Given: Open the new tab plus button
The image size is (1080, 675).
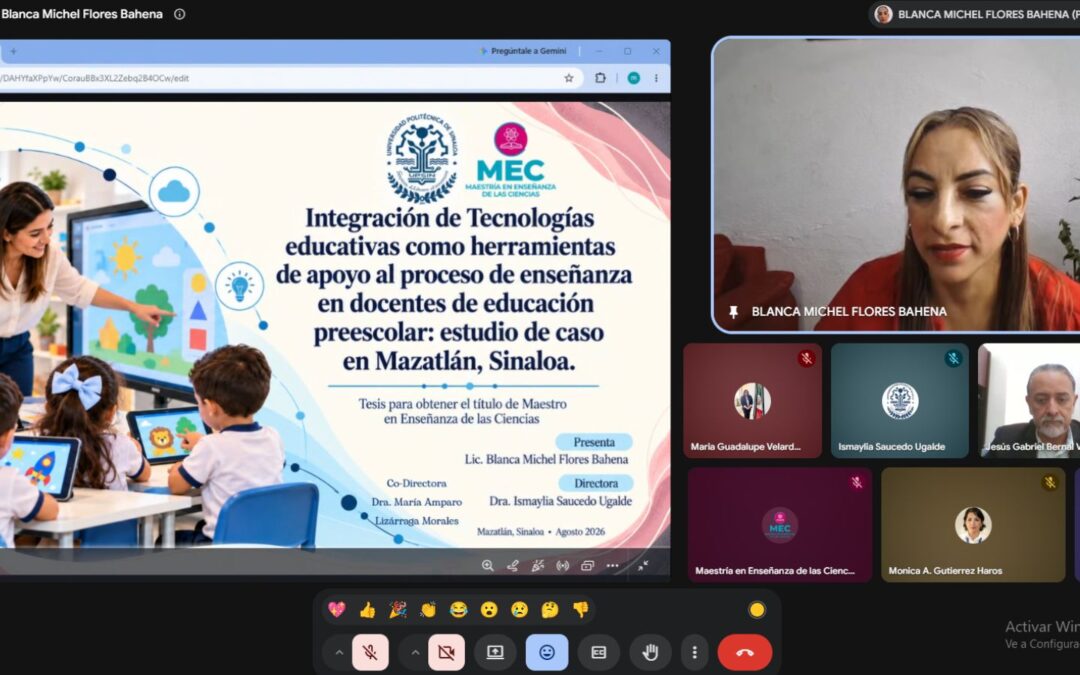Looking at the screenshot, I should point(13,52).
